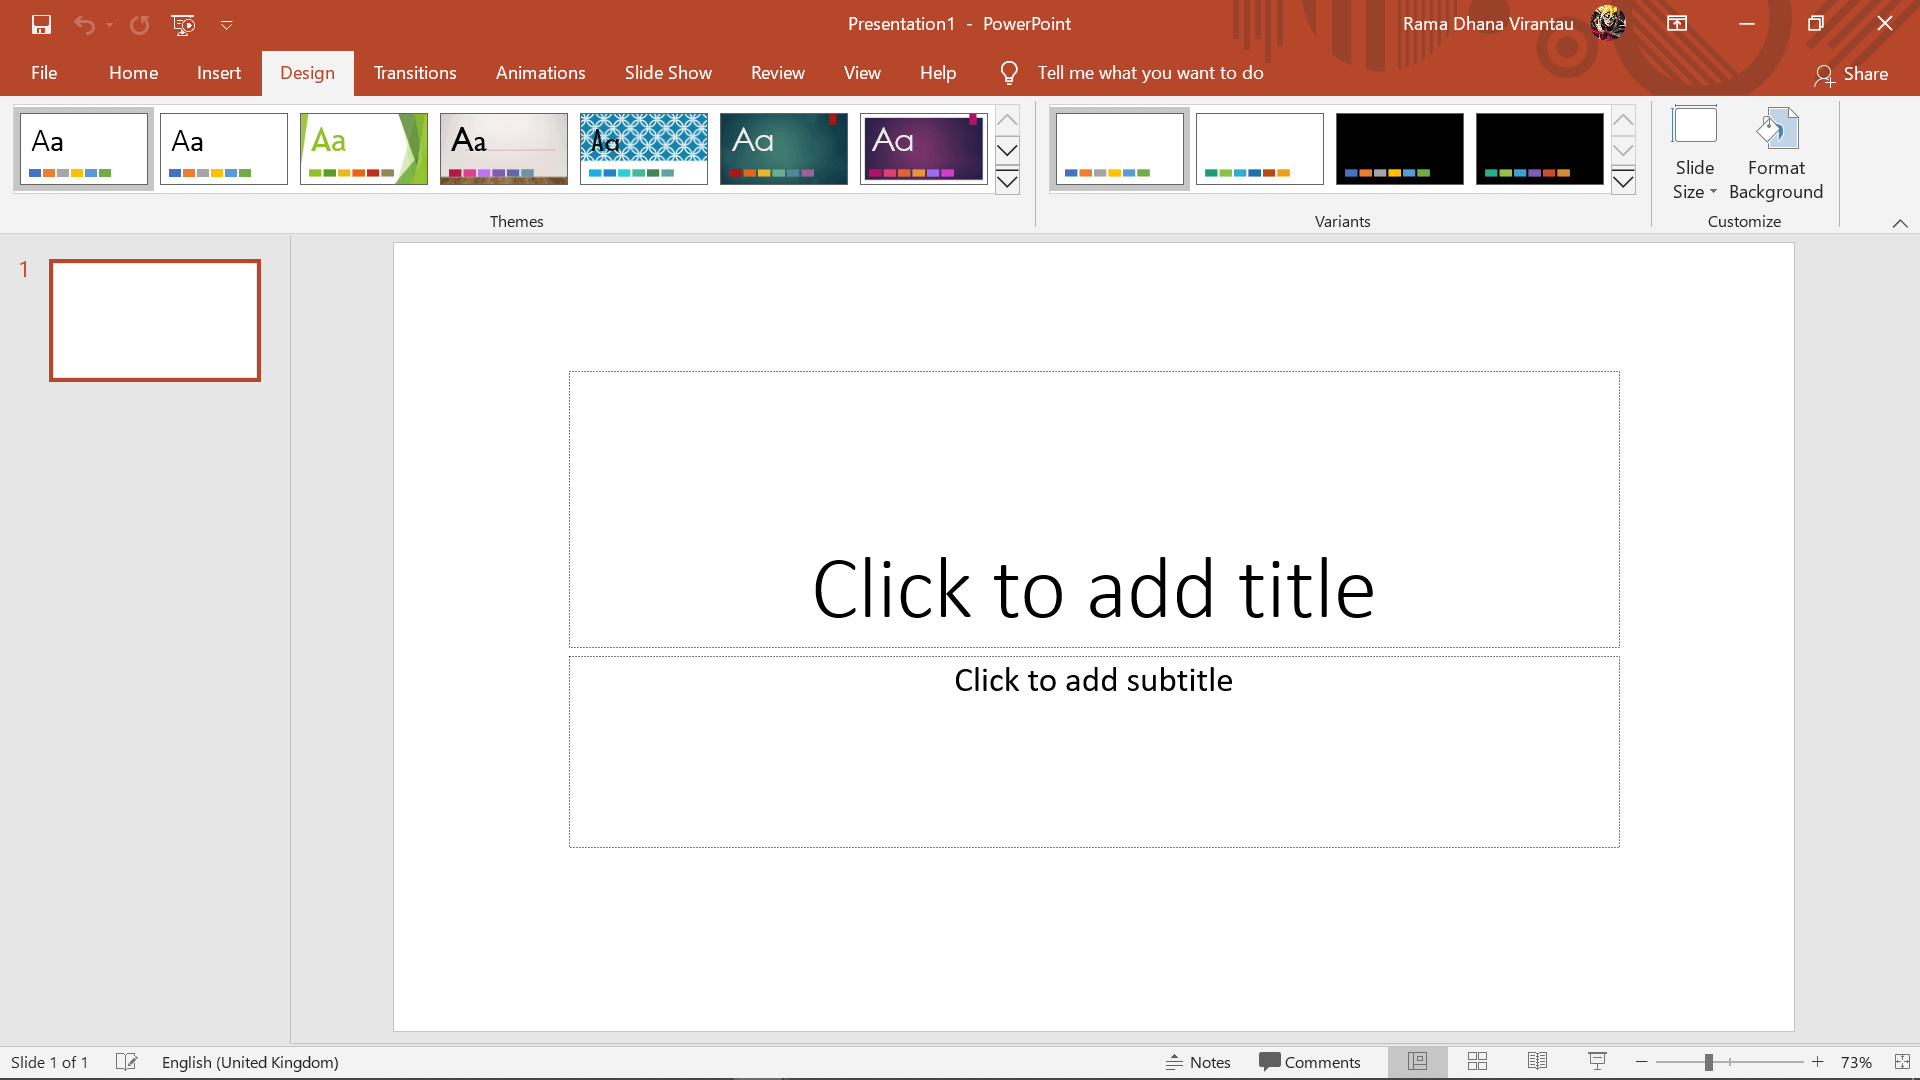Toggle the Comments pane
This screenshot has width=1920, height=1080.
[x=1310, y=1062]
